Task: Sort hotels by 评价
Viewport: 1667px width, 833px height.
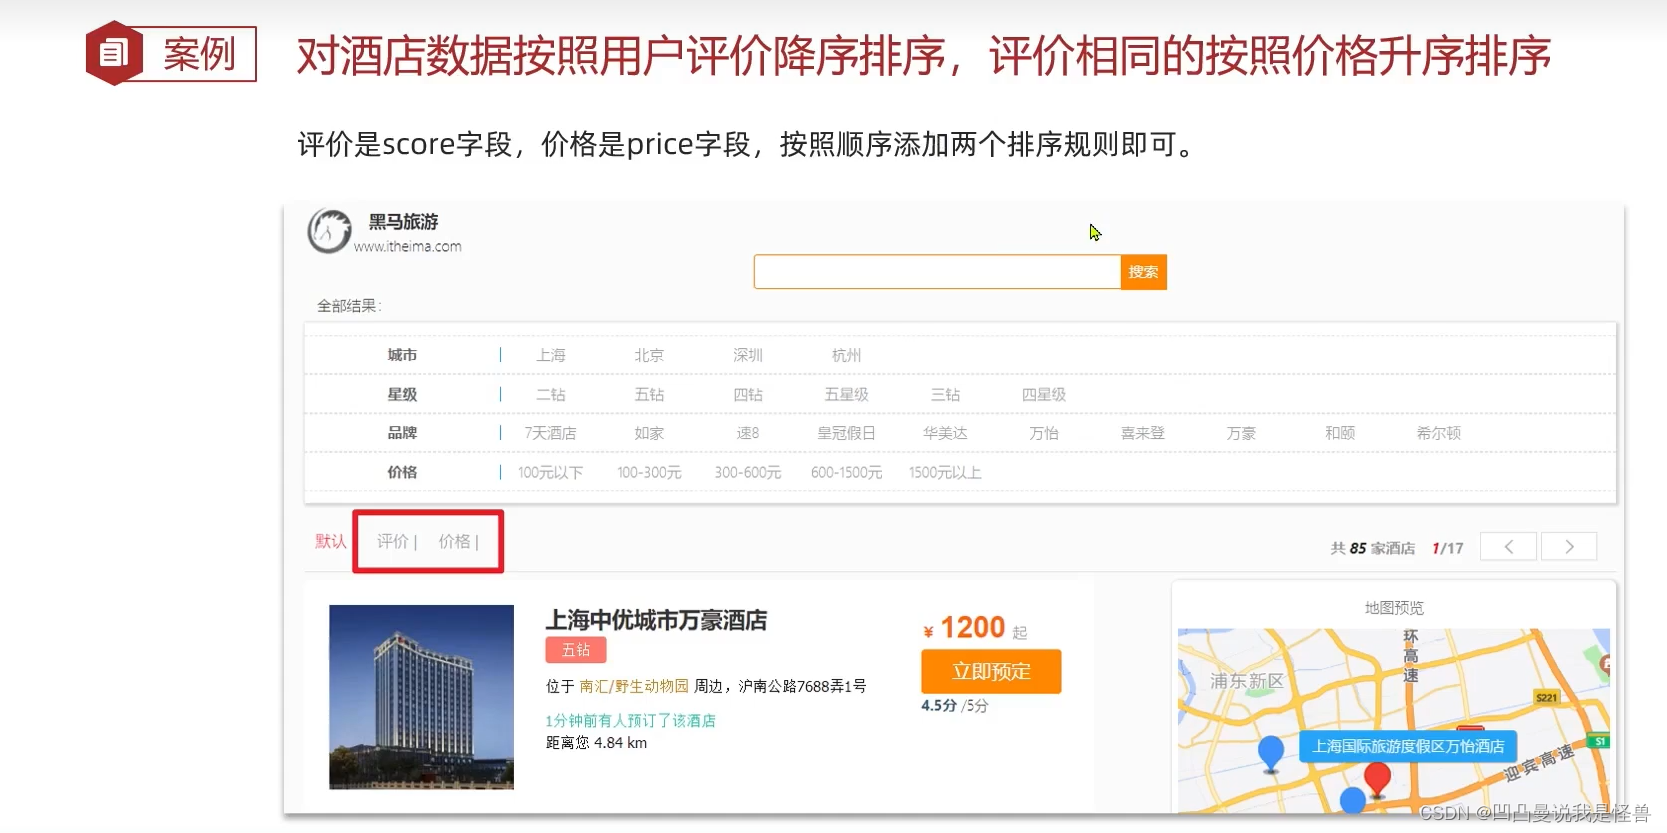Action: click(x=393, y=541)
